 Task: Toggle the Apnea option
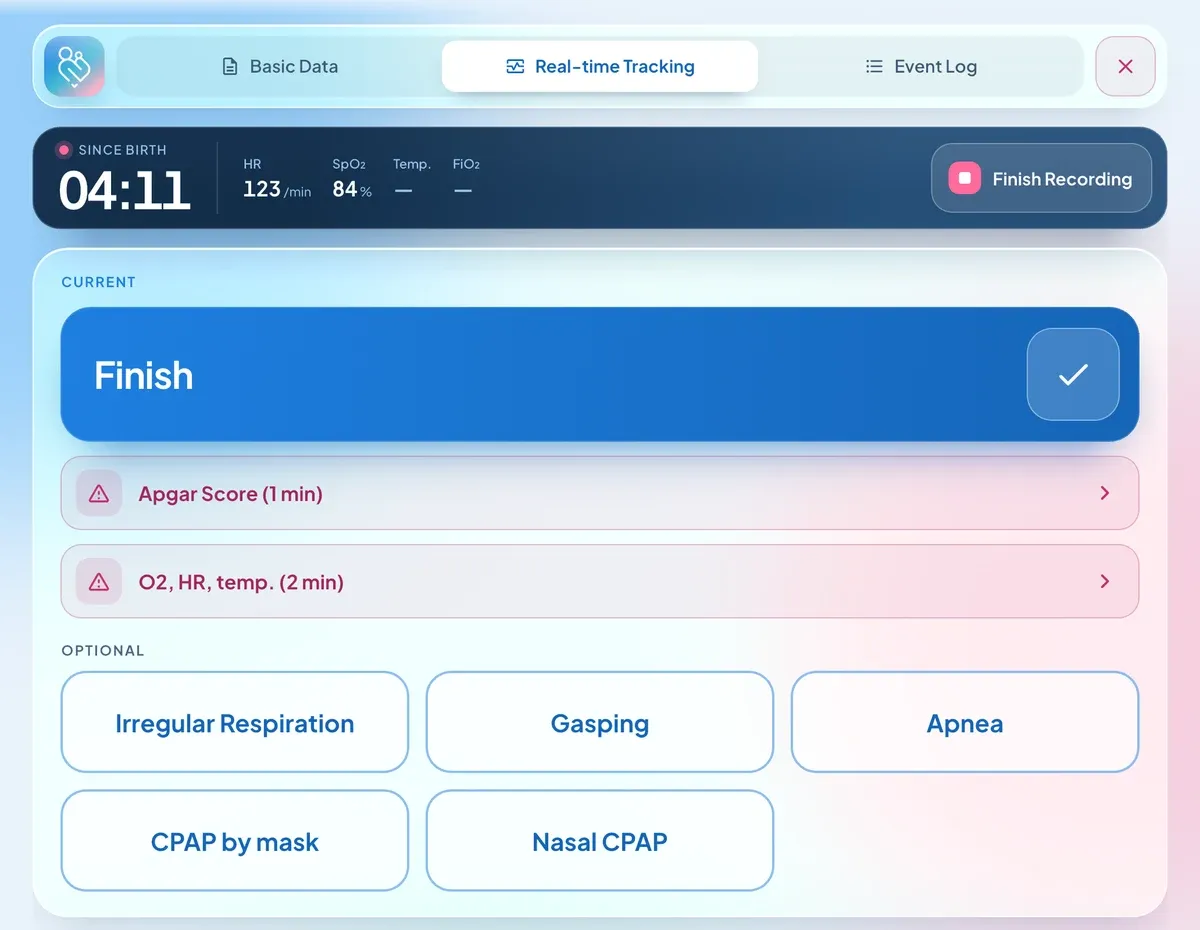965,722
